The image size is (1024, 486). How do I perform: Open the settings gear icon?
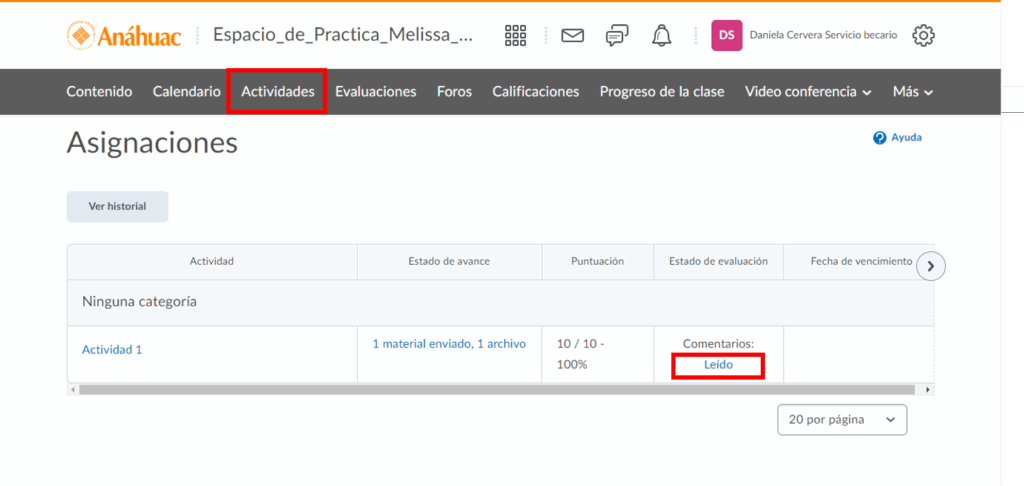tap(923, 36)
